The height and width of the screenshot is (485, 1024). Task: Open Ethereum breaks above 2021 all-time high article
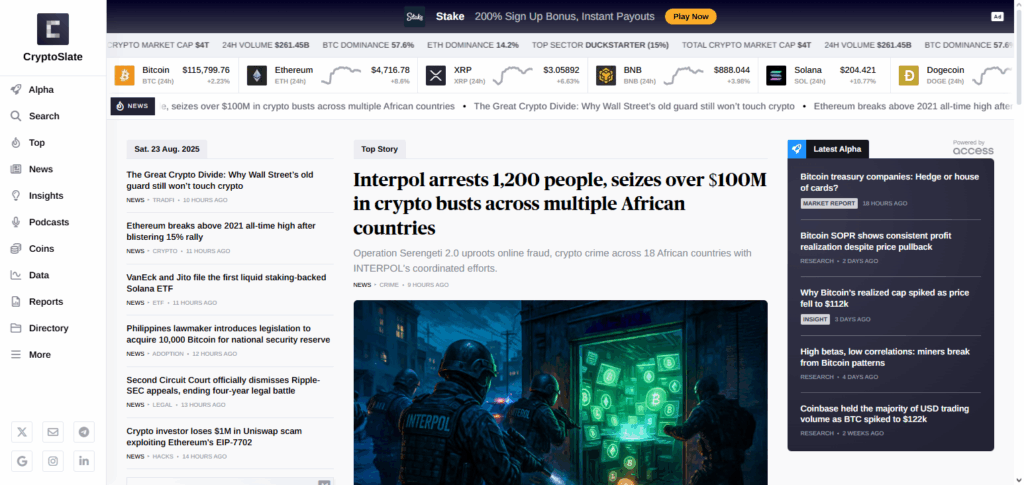(221, 231)
